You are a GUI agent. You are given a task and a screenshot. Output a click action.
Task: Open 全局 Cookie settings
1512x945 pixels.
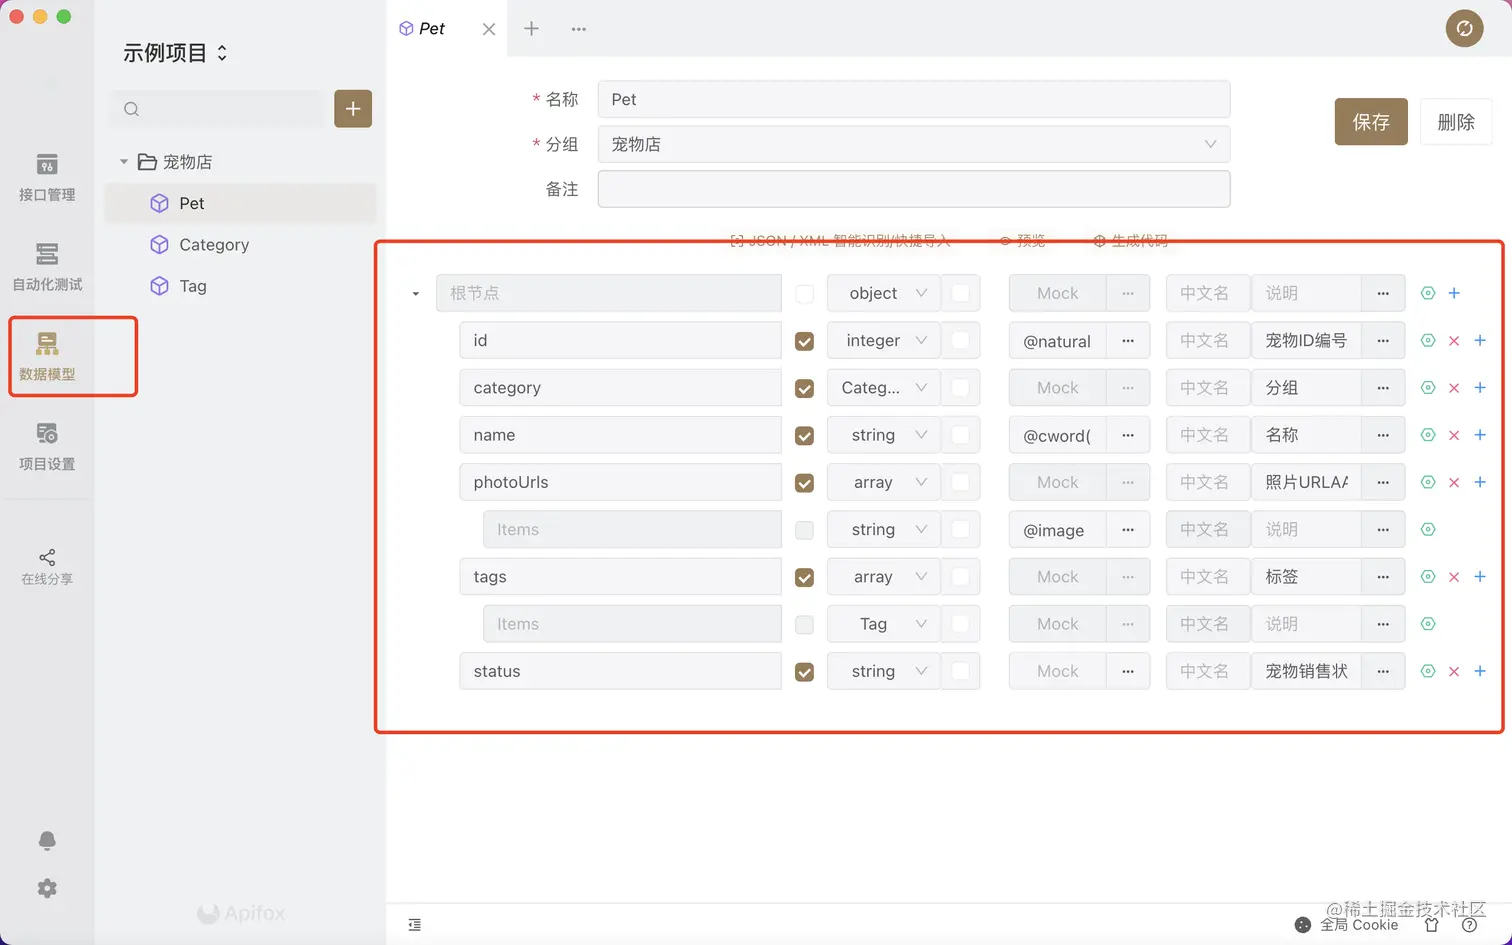tap(1346, 925)
